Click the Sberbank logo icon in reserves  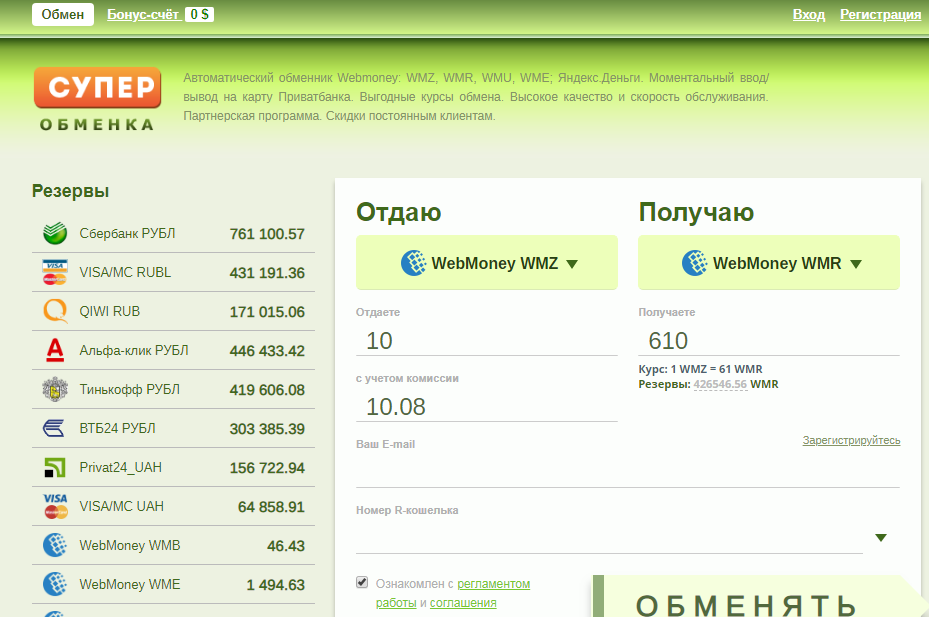tap(55, 234)
